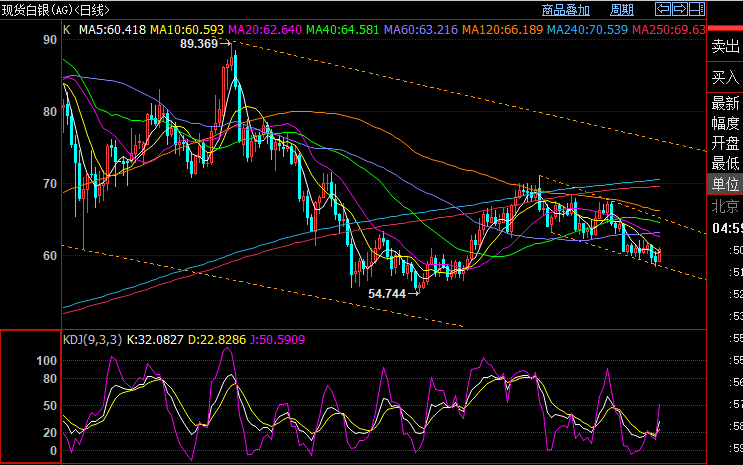
Task: Click the KDJ(9,3,3) indicator label
Action: (92, 339)
